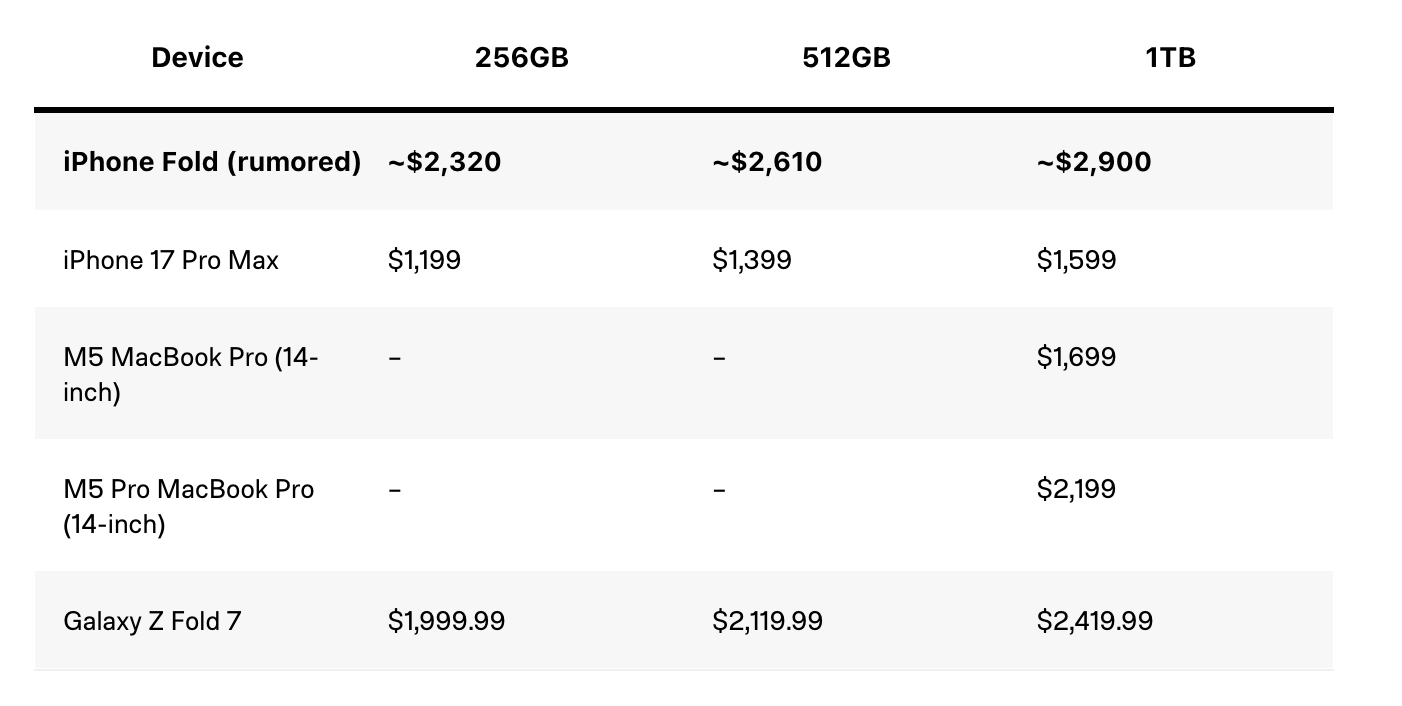Select the $1,699 MacBook Pro price
This screenshot has width=1402, height=706.
[x=1077, y=358]
